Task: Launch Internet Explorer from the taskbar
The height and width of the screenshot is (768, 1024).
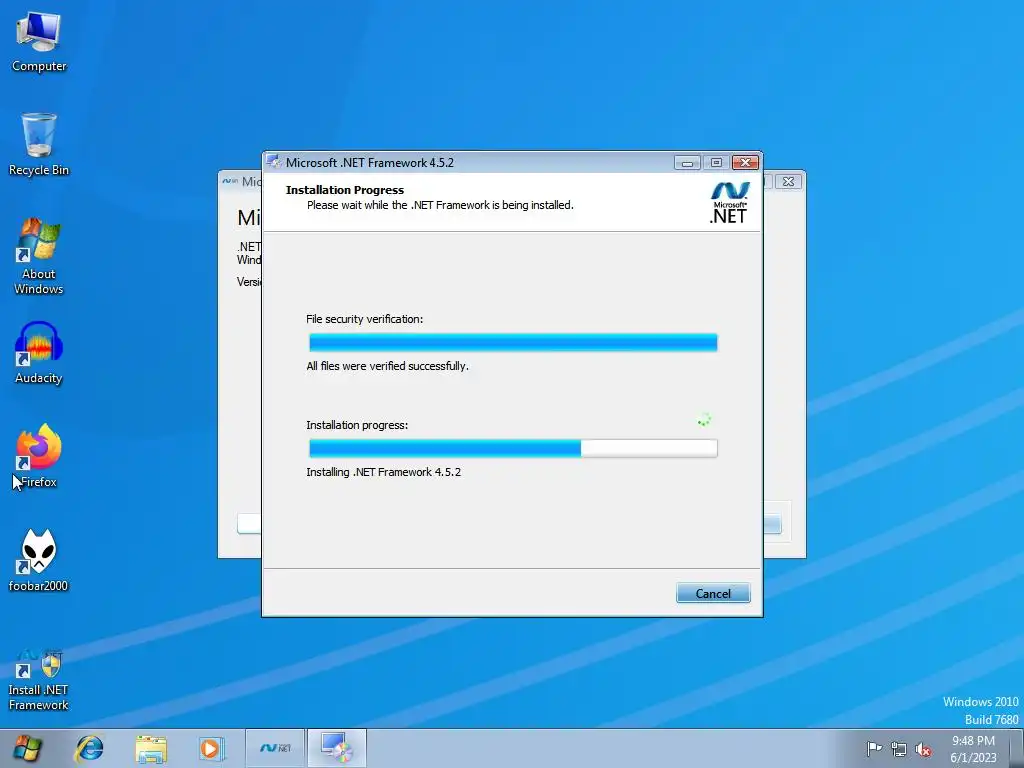Action: (x=89, y=748)
